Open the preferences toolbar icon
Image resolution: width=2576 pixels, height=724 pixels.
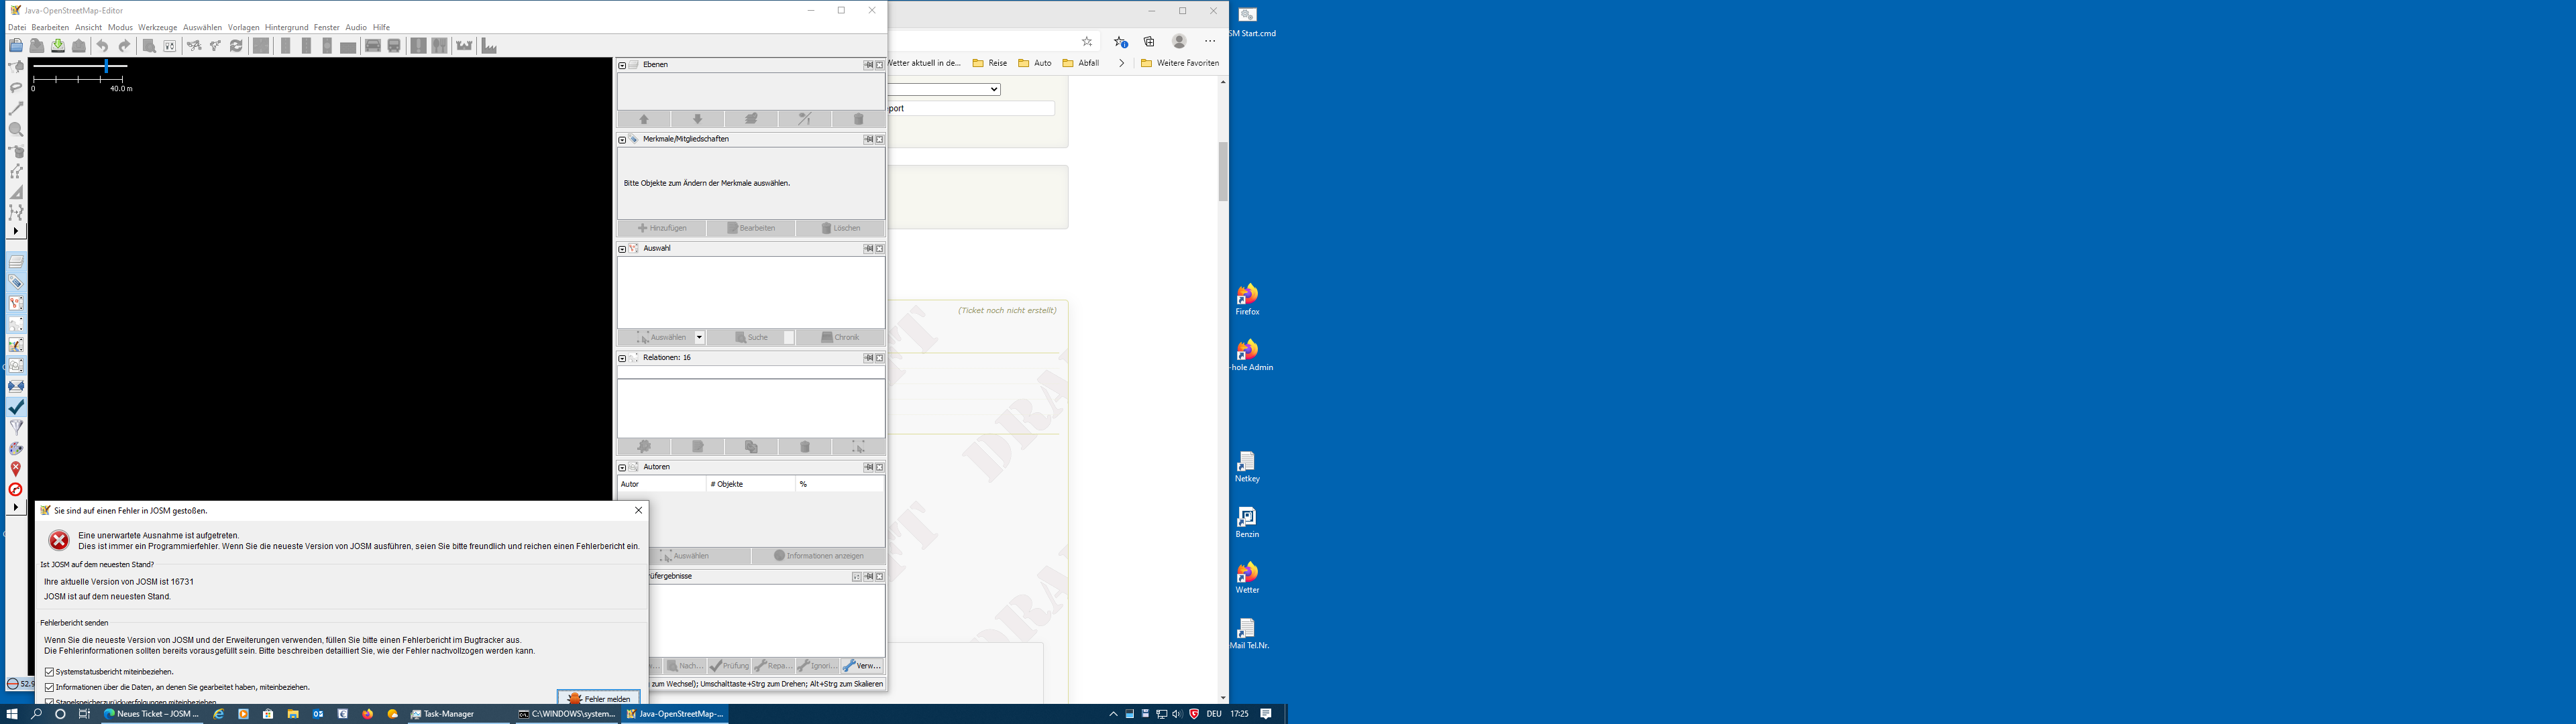pos(170,46)
